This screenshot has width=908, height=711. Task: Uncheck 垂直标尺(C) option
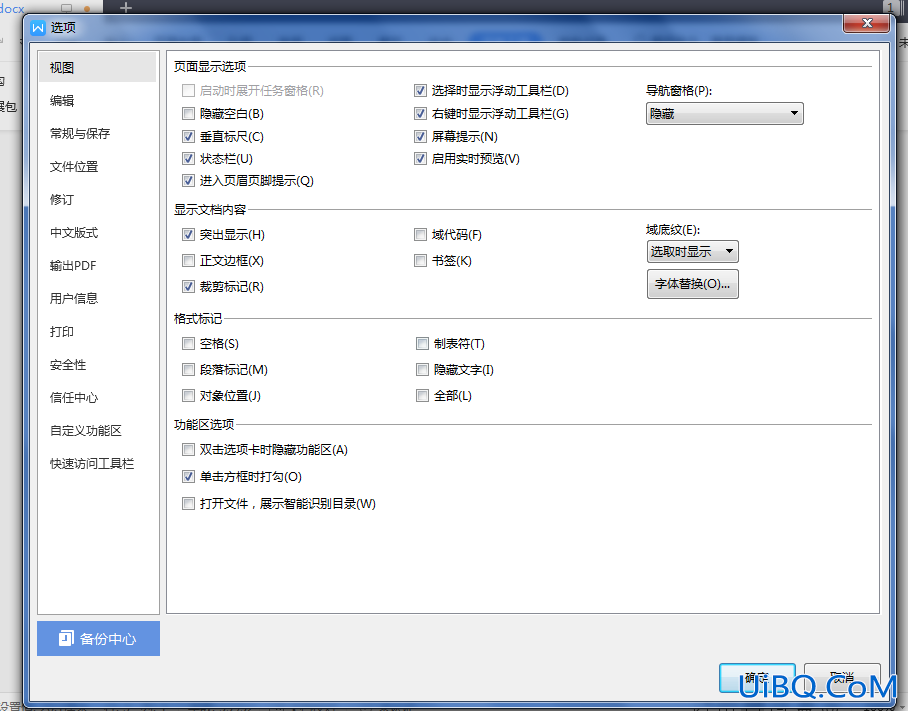pyautogui.click(x=188, y=137)
